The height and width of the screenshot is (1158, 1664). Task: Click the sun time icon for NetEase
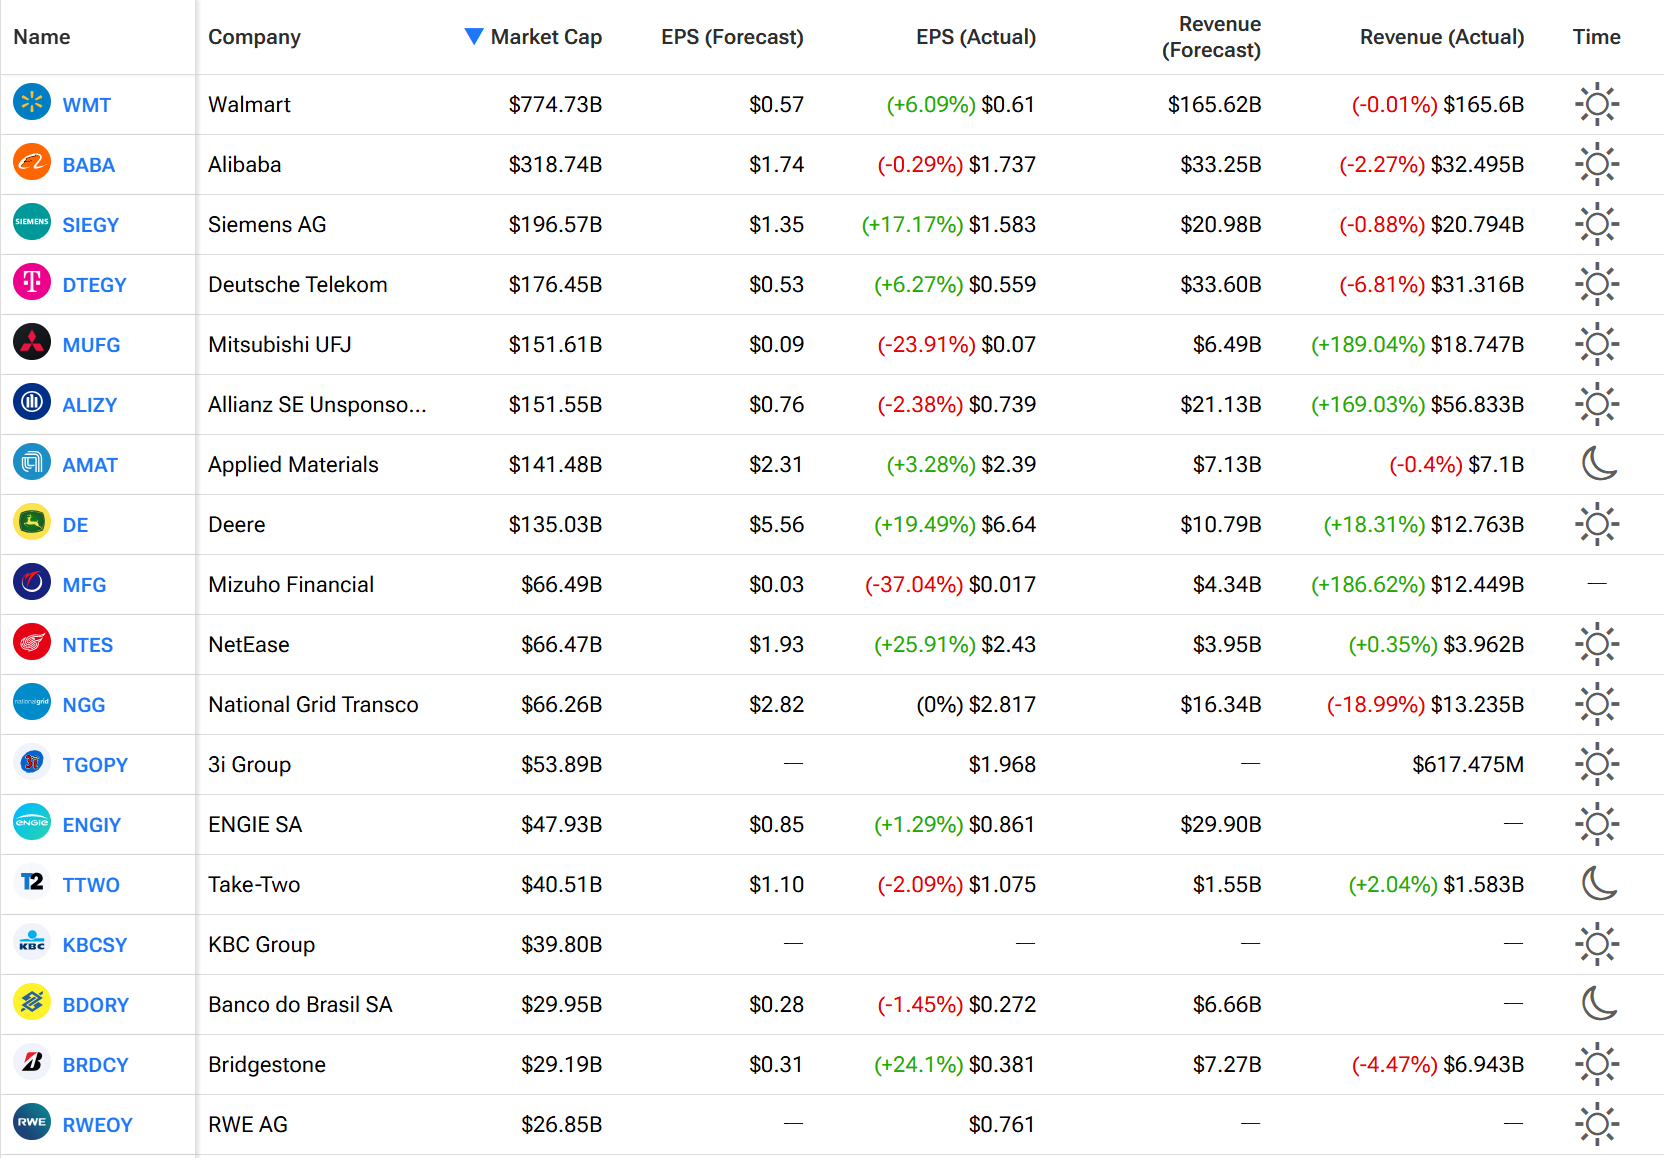(x=1597, y=644)
